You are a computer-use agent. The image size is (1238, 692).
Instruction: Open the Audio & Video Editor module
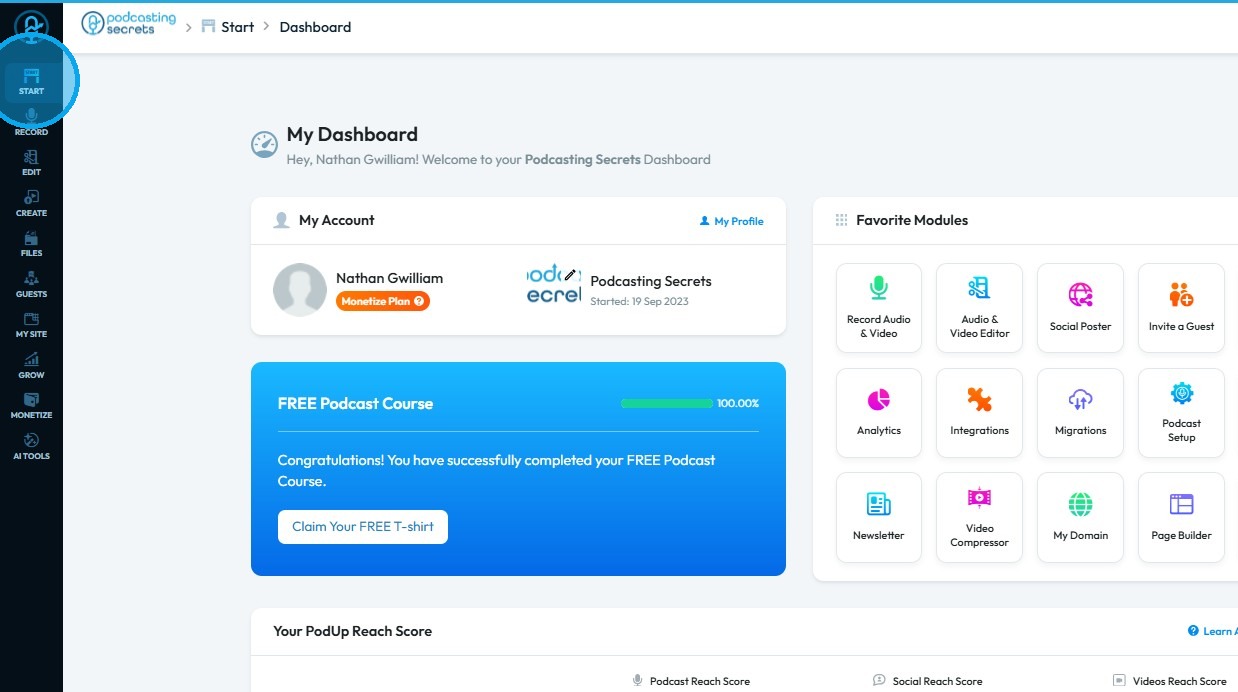(x=979, y=308)
